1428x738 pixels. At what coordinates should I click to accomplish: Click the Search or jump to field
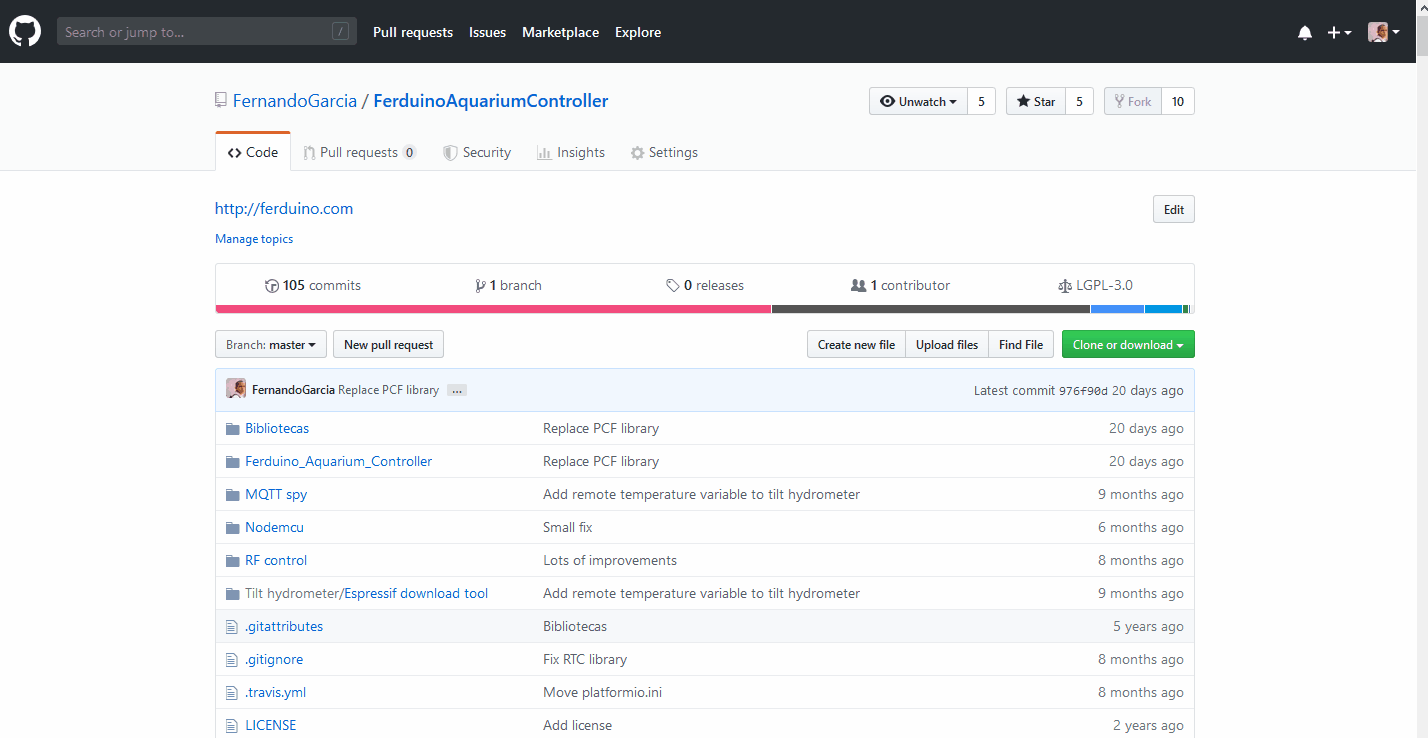coord(207,32)
